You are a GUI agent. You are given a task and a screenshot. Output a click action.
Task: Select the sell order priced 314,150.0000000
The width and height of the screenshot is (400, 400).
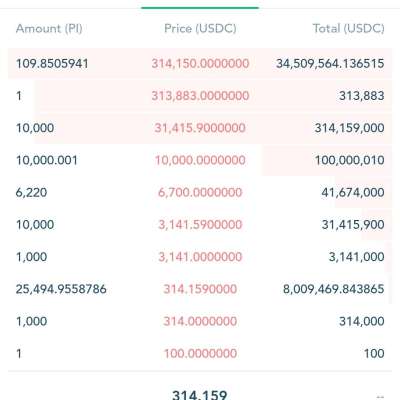tap(200, 63)
